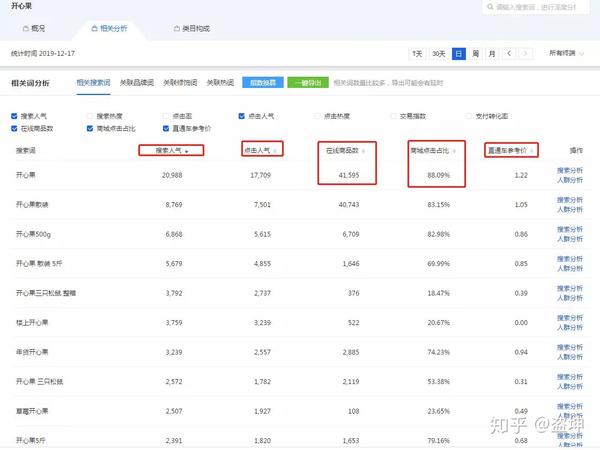Check the 支付转化率 checkbox
This screenshot has height=450, width=600.
click(469, 116)
